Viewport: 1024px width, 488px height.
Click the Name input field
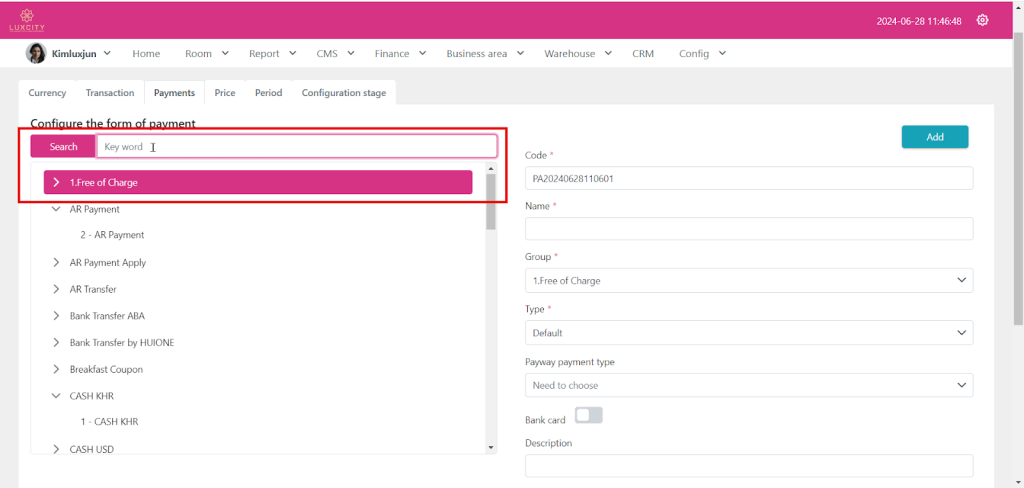coord(748,229)
